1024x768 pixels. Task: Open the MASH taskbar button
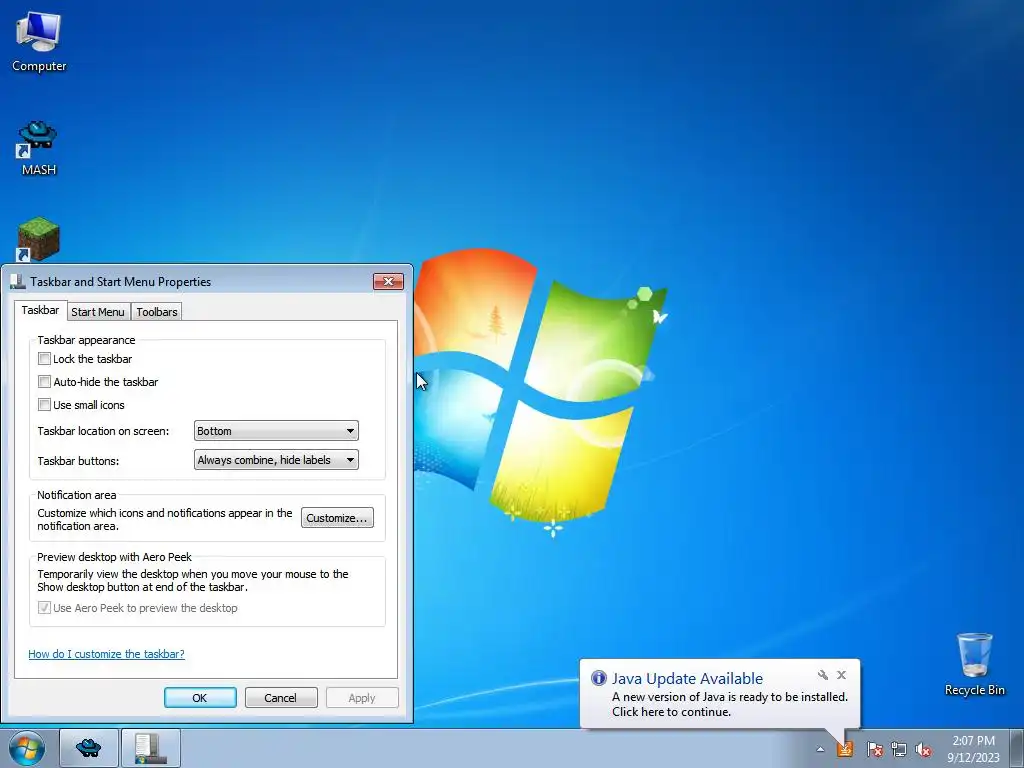point(89,748)
